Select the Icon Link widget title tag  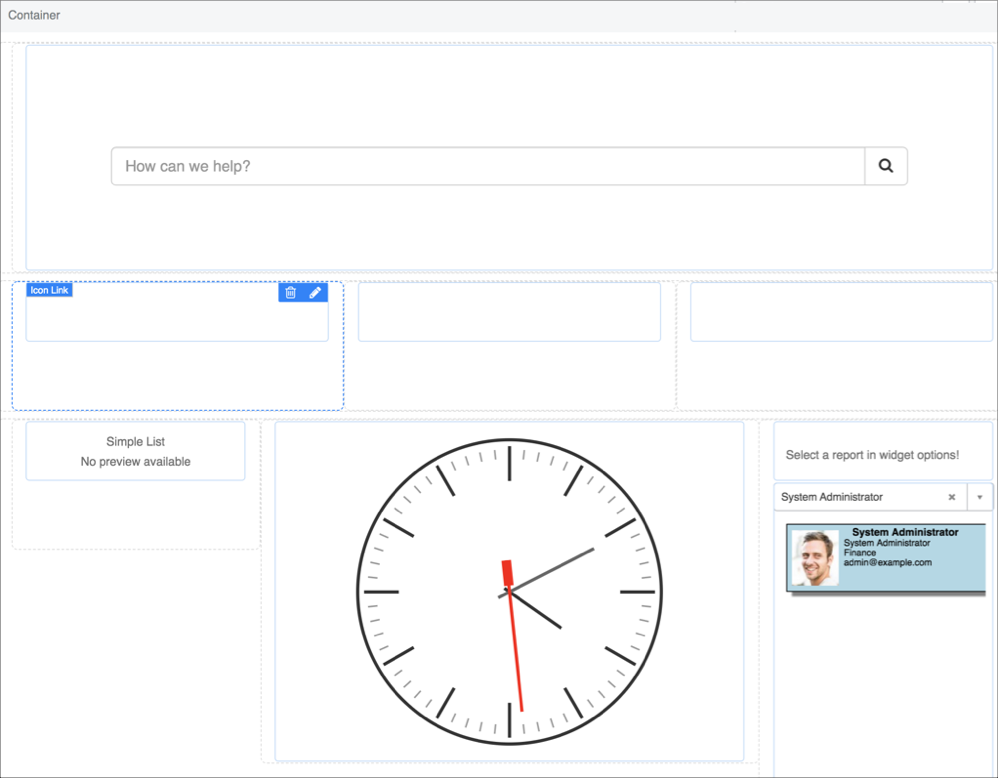pyautogui.click(x=49, y=290)
